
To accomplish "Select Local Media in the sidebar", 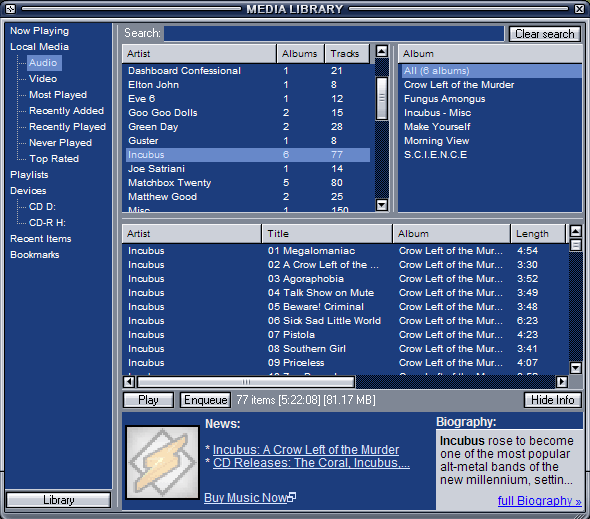I will click(x=40, y=47).
